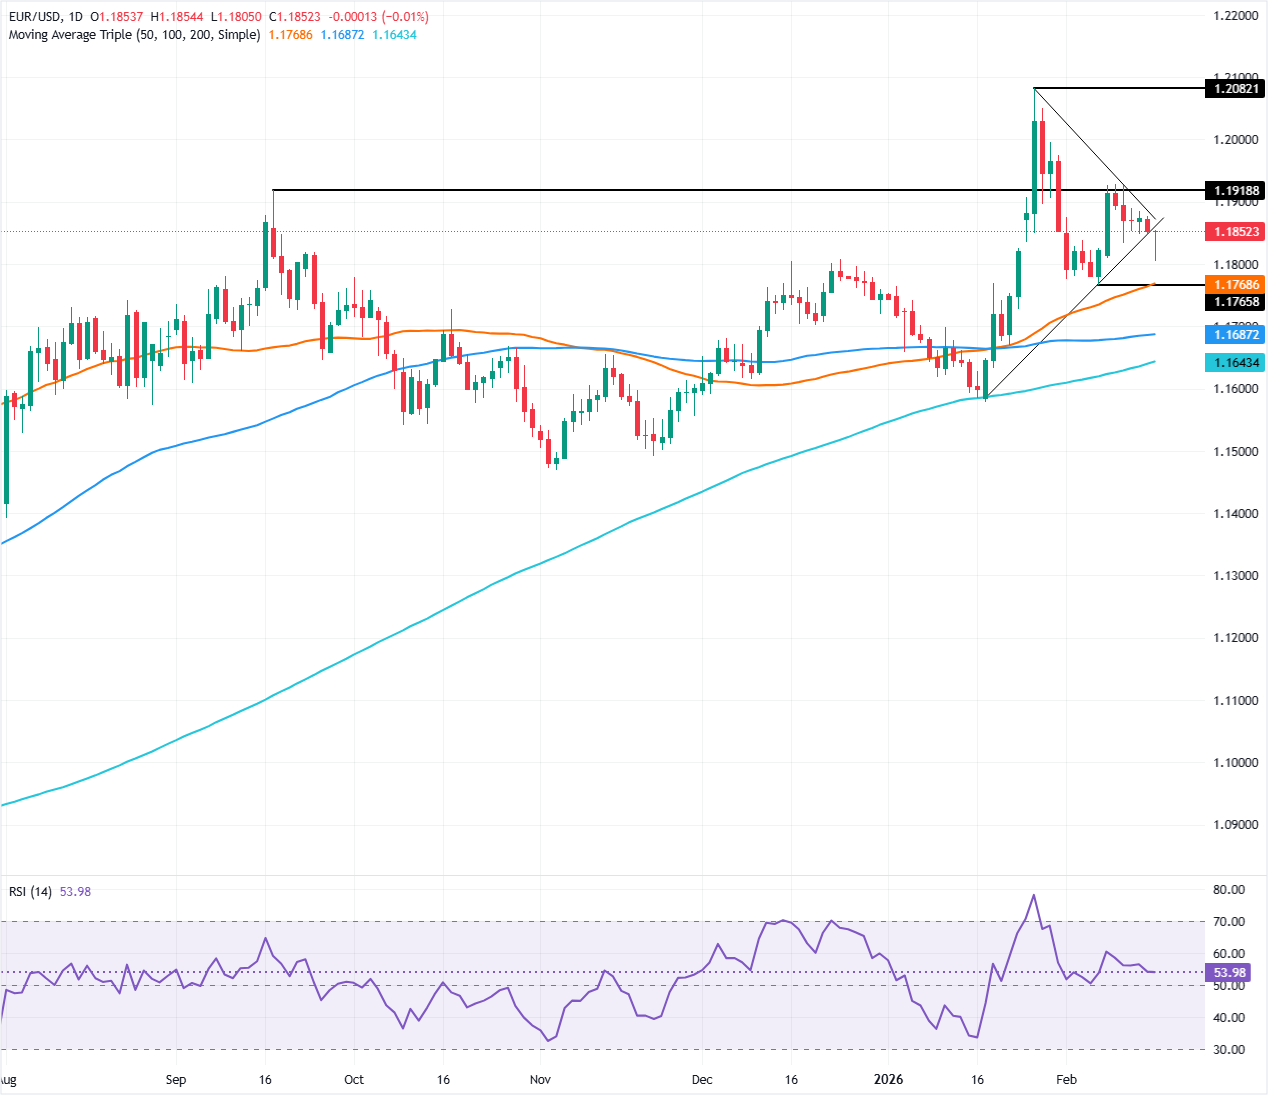Click the blue 1.16872 axis badge
The width and height of the screenshot is (1268, 1095).
[1236, 334]
